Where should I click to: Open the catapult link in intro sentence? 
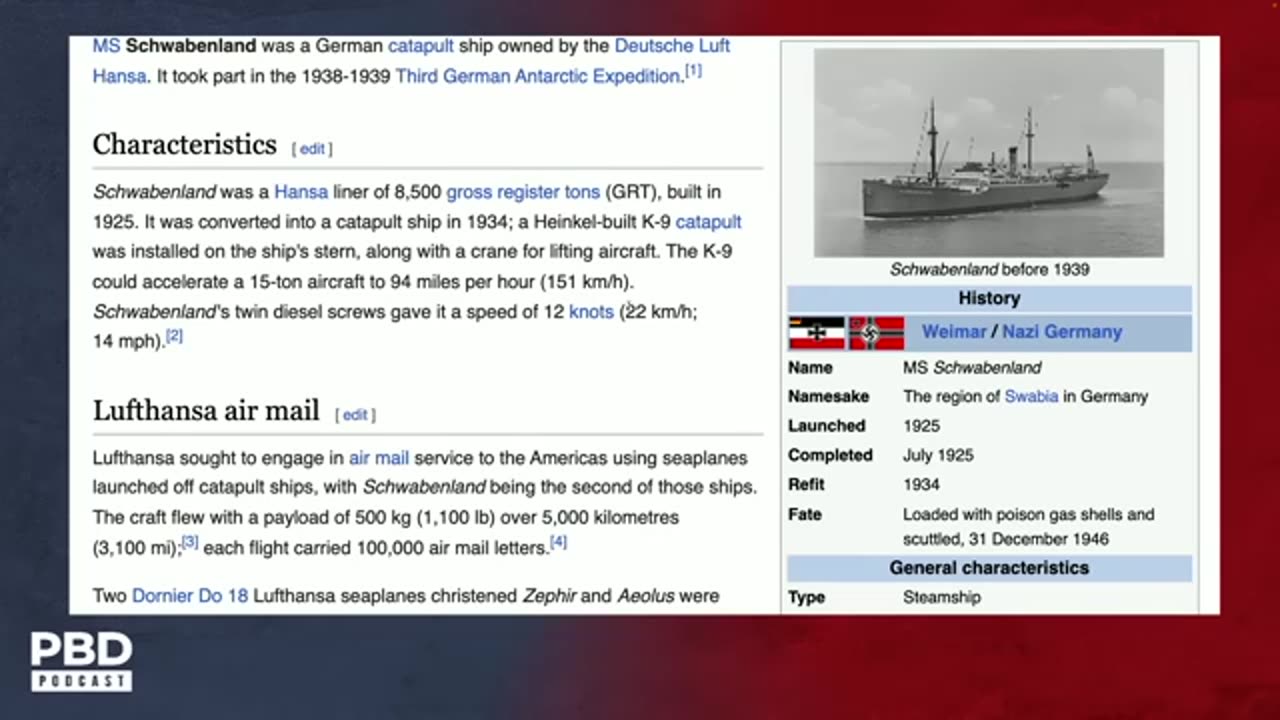pyautogui.click(x=420, y=46)
